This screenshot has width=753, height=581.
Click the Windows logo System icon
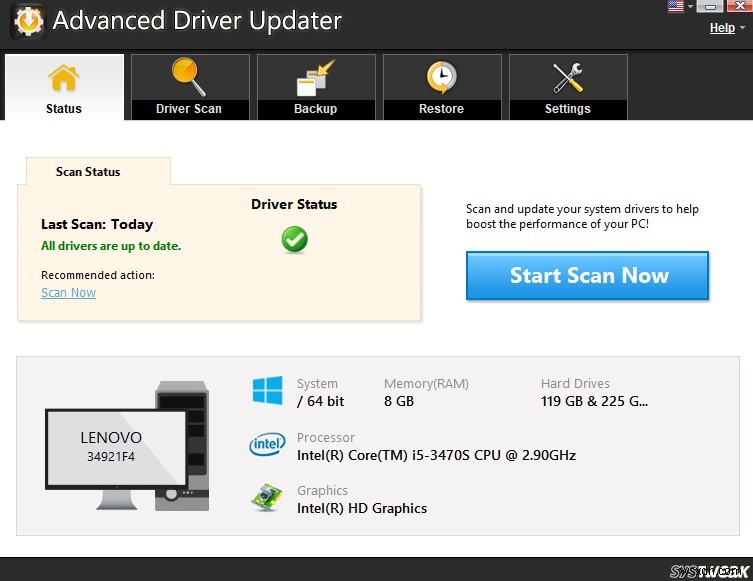(x=267, y=390)
